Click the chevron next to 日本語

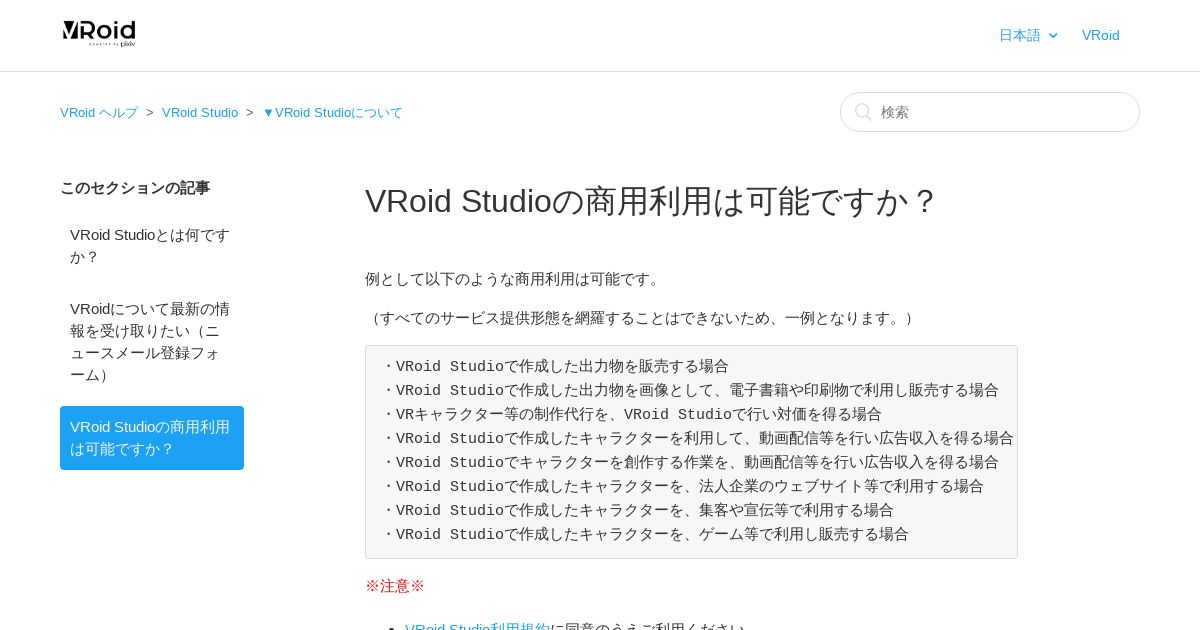pos(1053,36)
